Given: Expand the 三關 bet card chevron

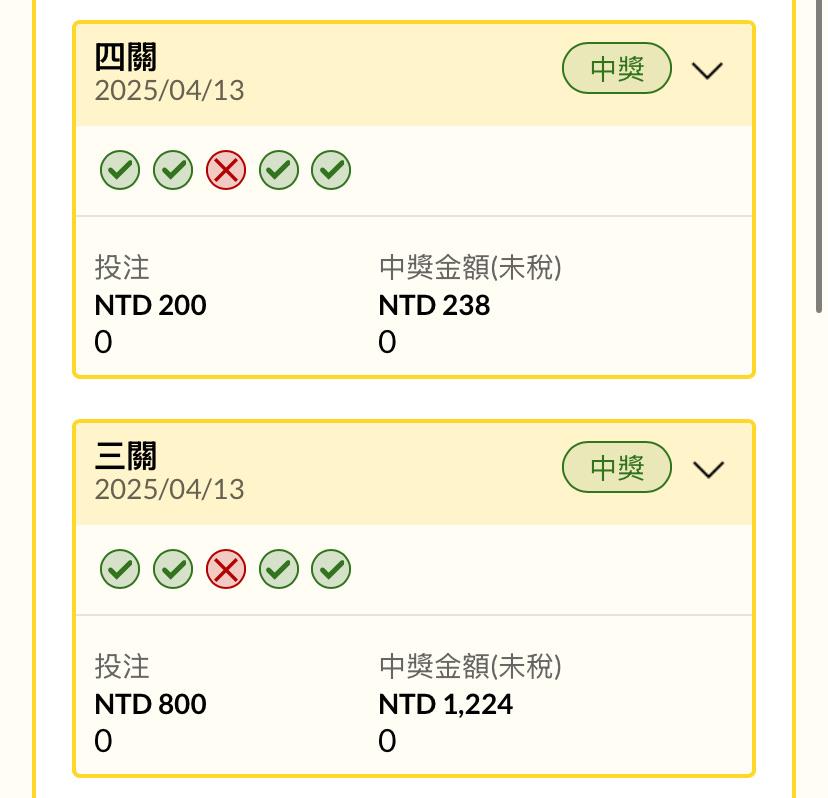Looking at the screenshot, I should (x=707, y=469).
